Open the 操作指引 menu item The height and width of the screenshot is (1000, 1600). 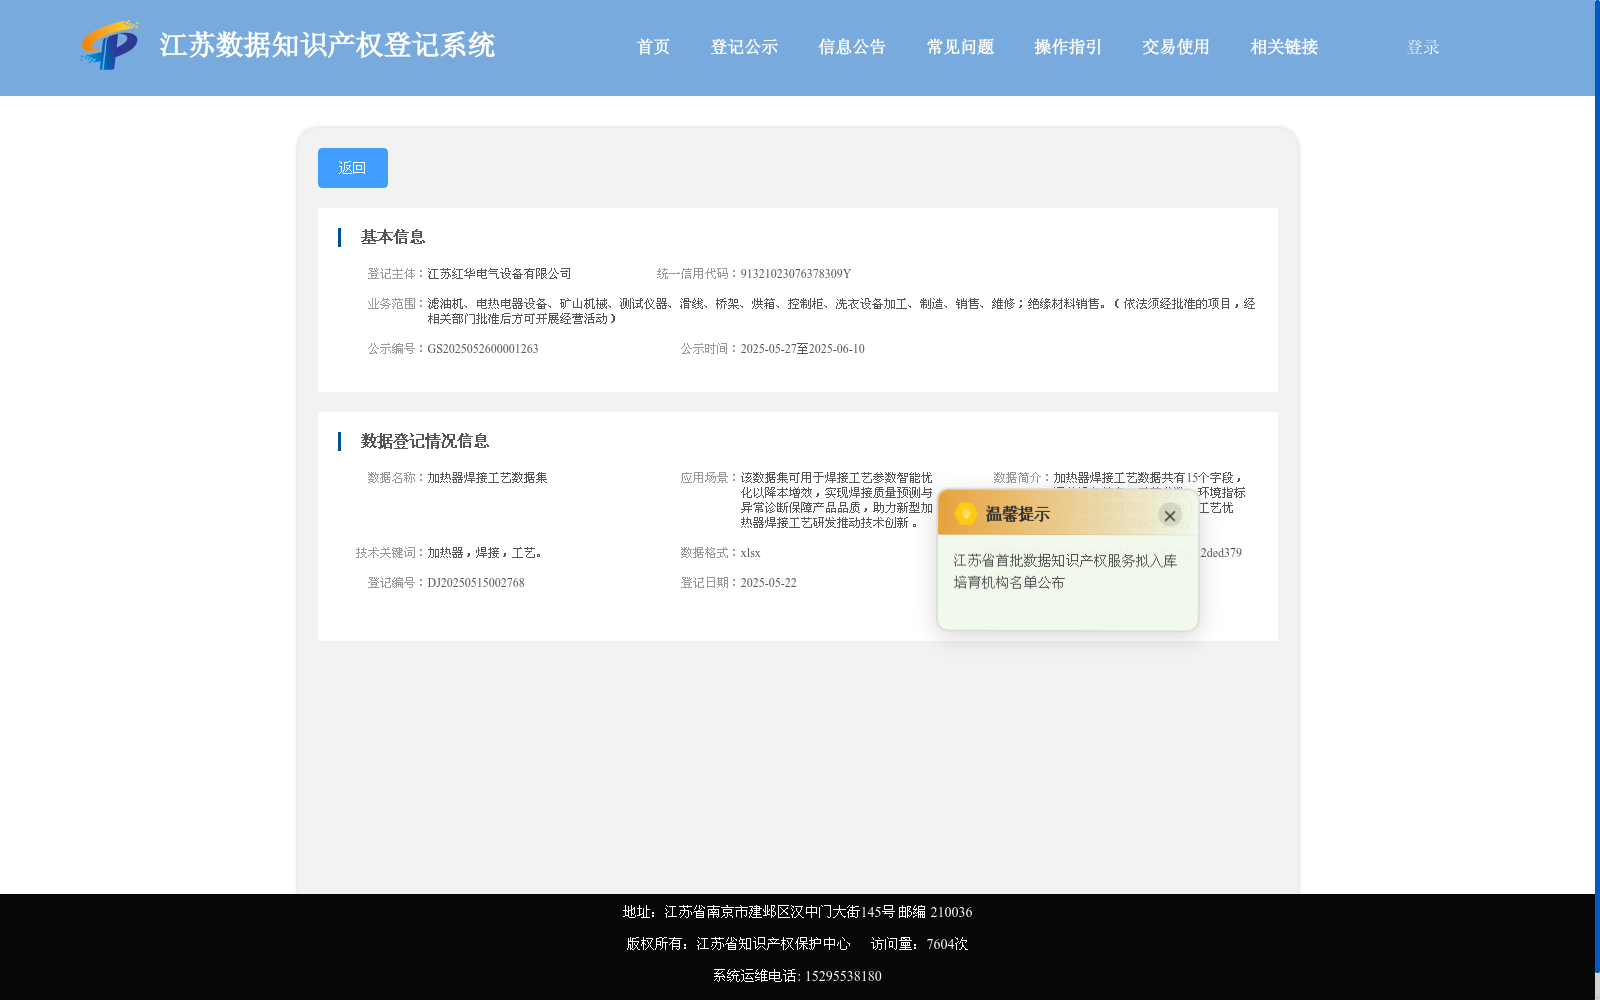1068,47
